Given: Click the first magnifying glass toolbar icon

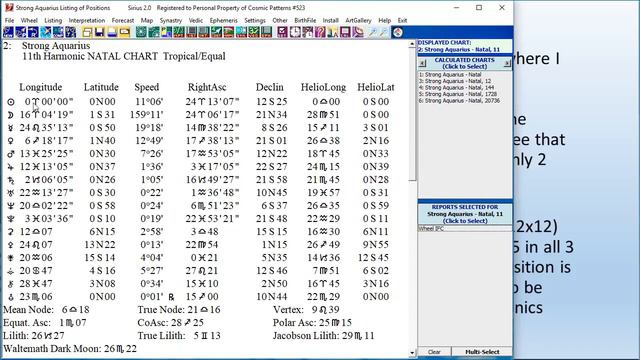Looking at the screenshot, I should tap(372, 32).
